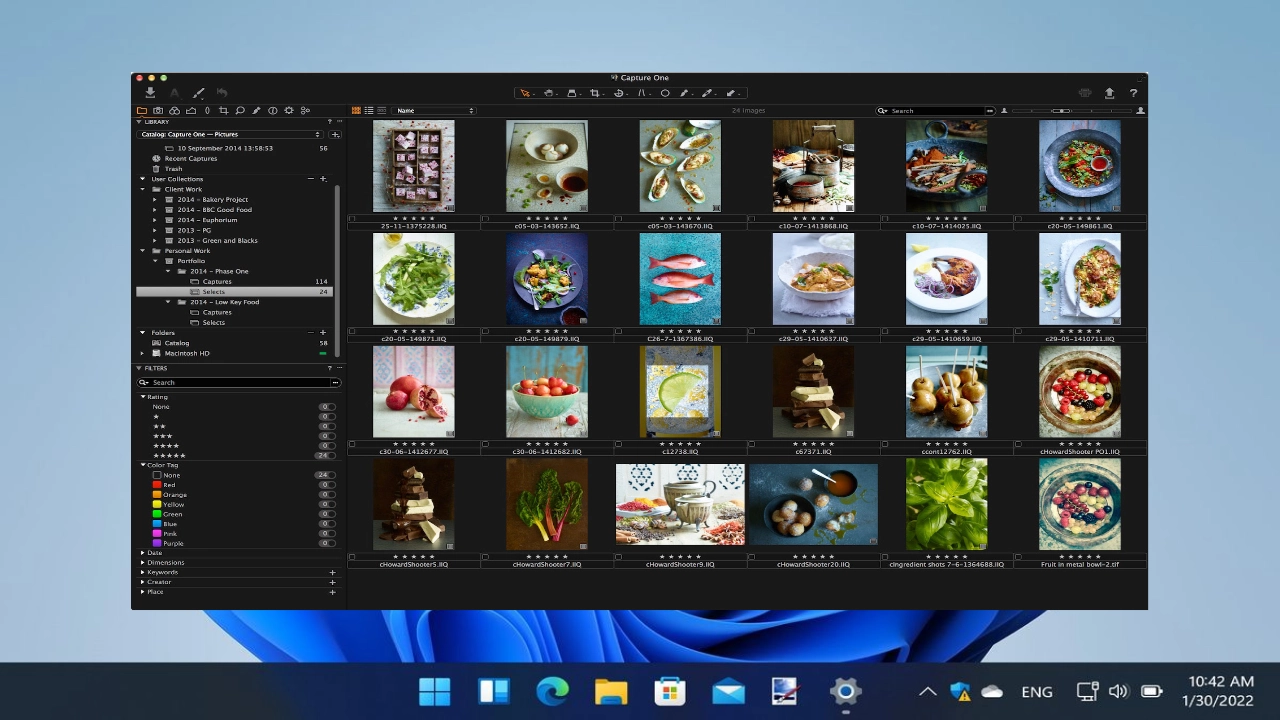
Task: Open the Output gear tool tab
Action: tap(289, 110)
